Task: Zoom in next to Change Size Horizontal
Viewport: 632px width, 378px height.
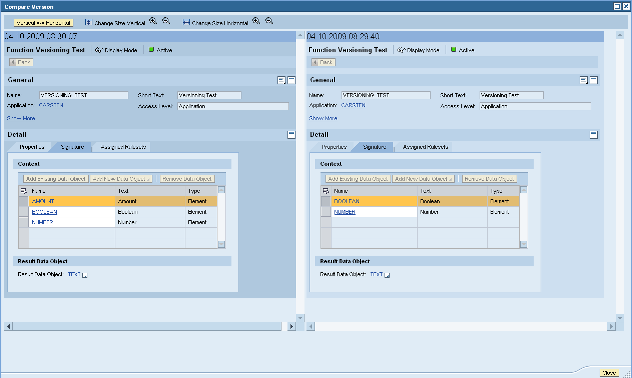Action: click(x=256, y=21)
